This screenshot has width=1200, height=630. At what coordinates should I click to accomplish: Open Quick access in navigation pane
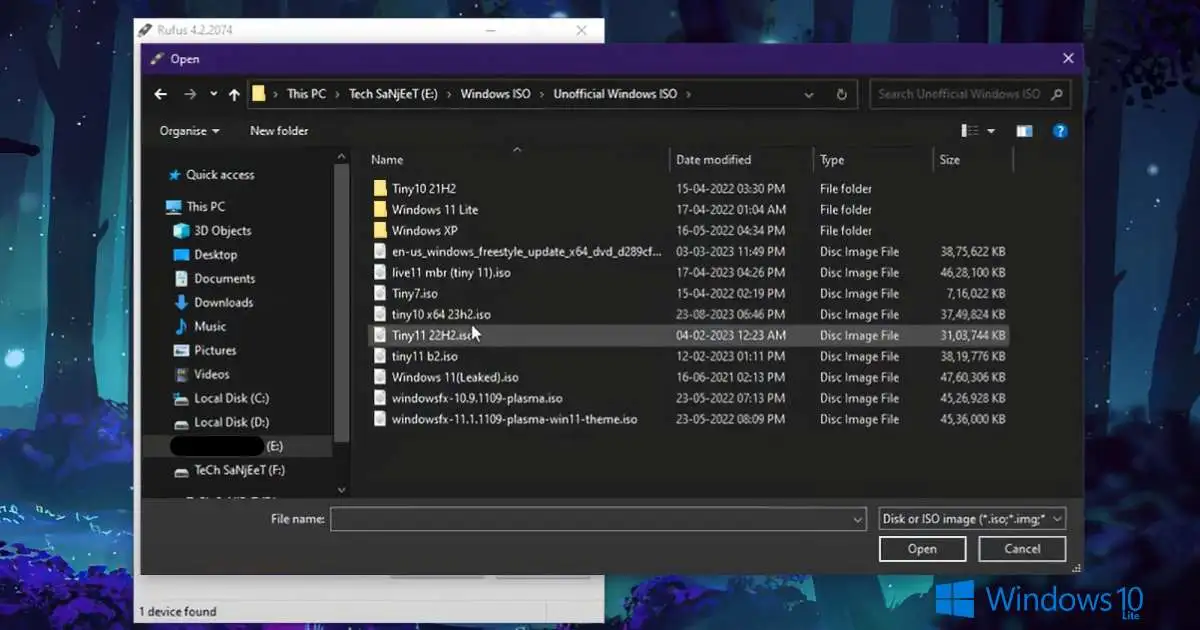[x=220, y=175]
